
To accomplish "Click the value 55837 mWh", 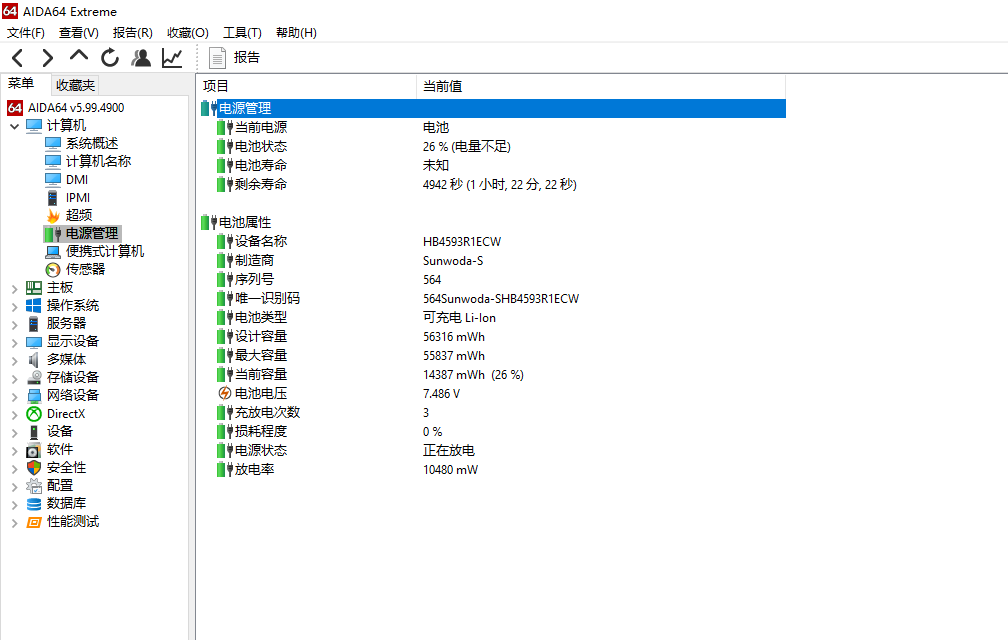I will click(454, 356).
